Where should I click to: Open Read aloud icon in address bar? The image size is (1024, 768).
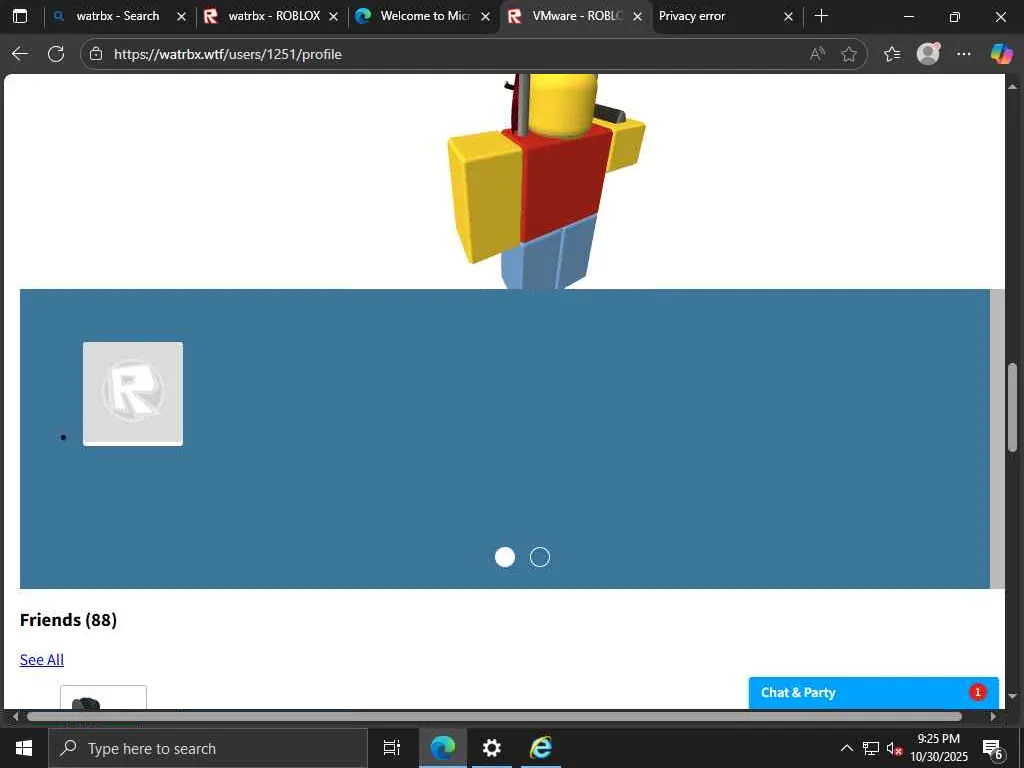pos(817,54)
